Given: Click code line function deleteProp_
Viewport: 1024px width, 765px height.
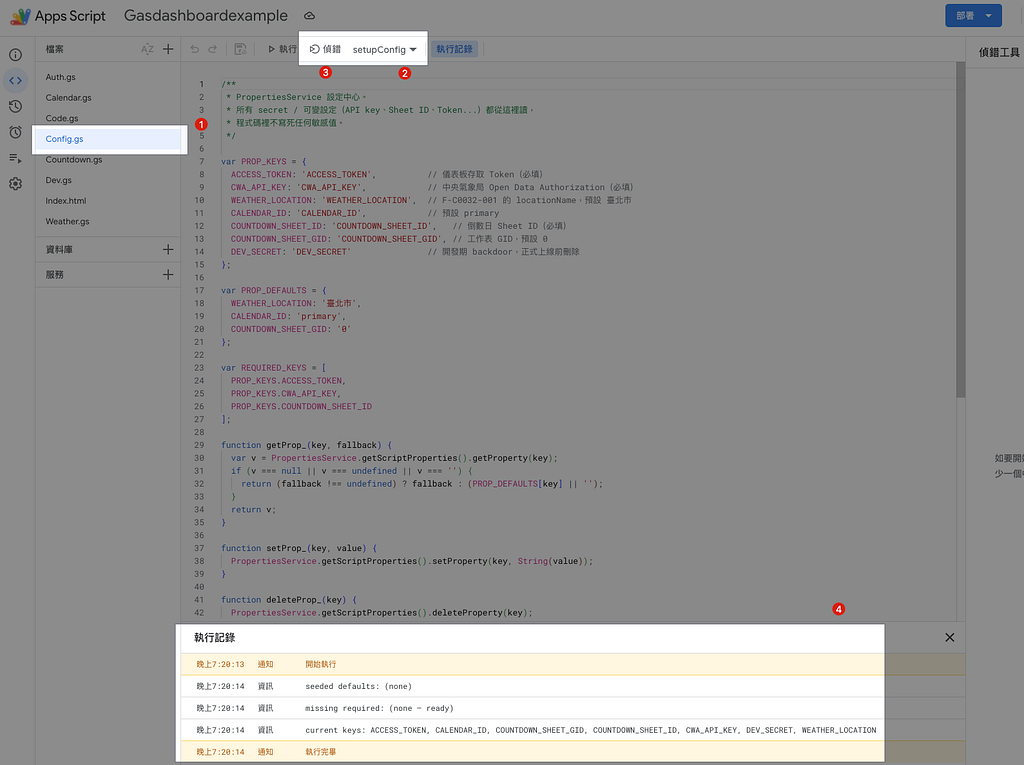Looking at the screenshot, I should [x=289, y=600].
